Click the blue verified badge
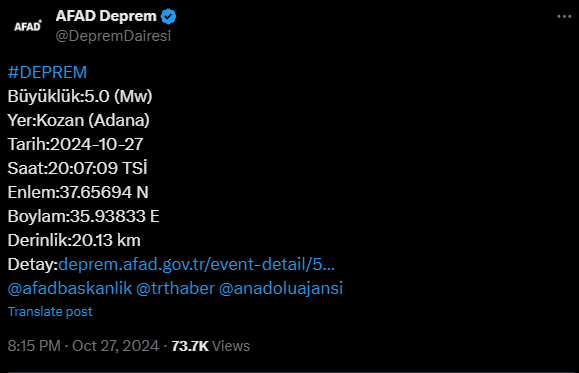 [169, 17]
